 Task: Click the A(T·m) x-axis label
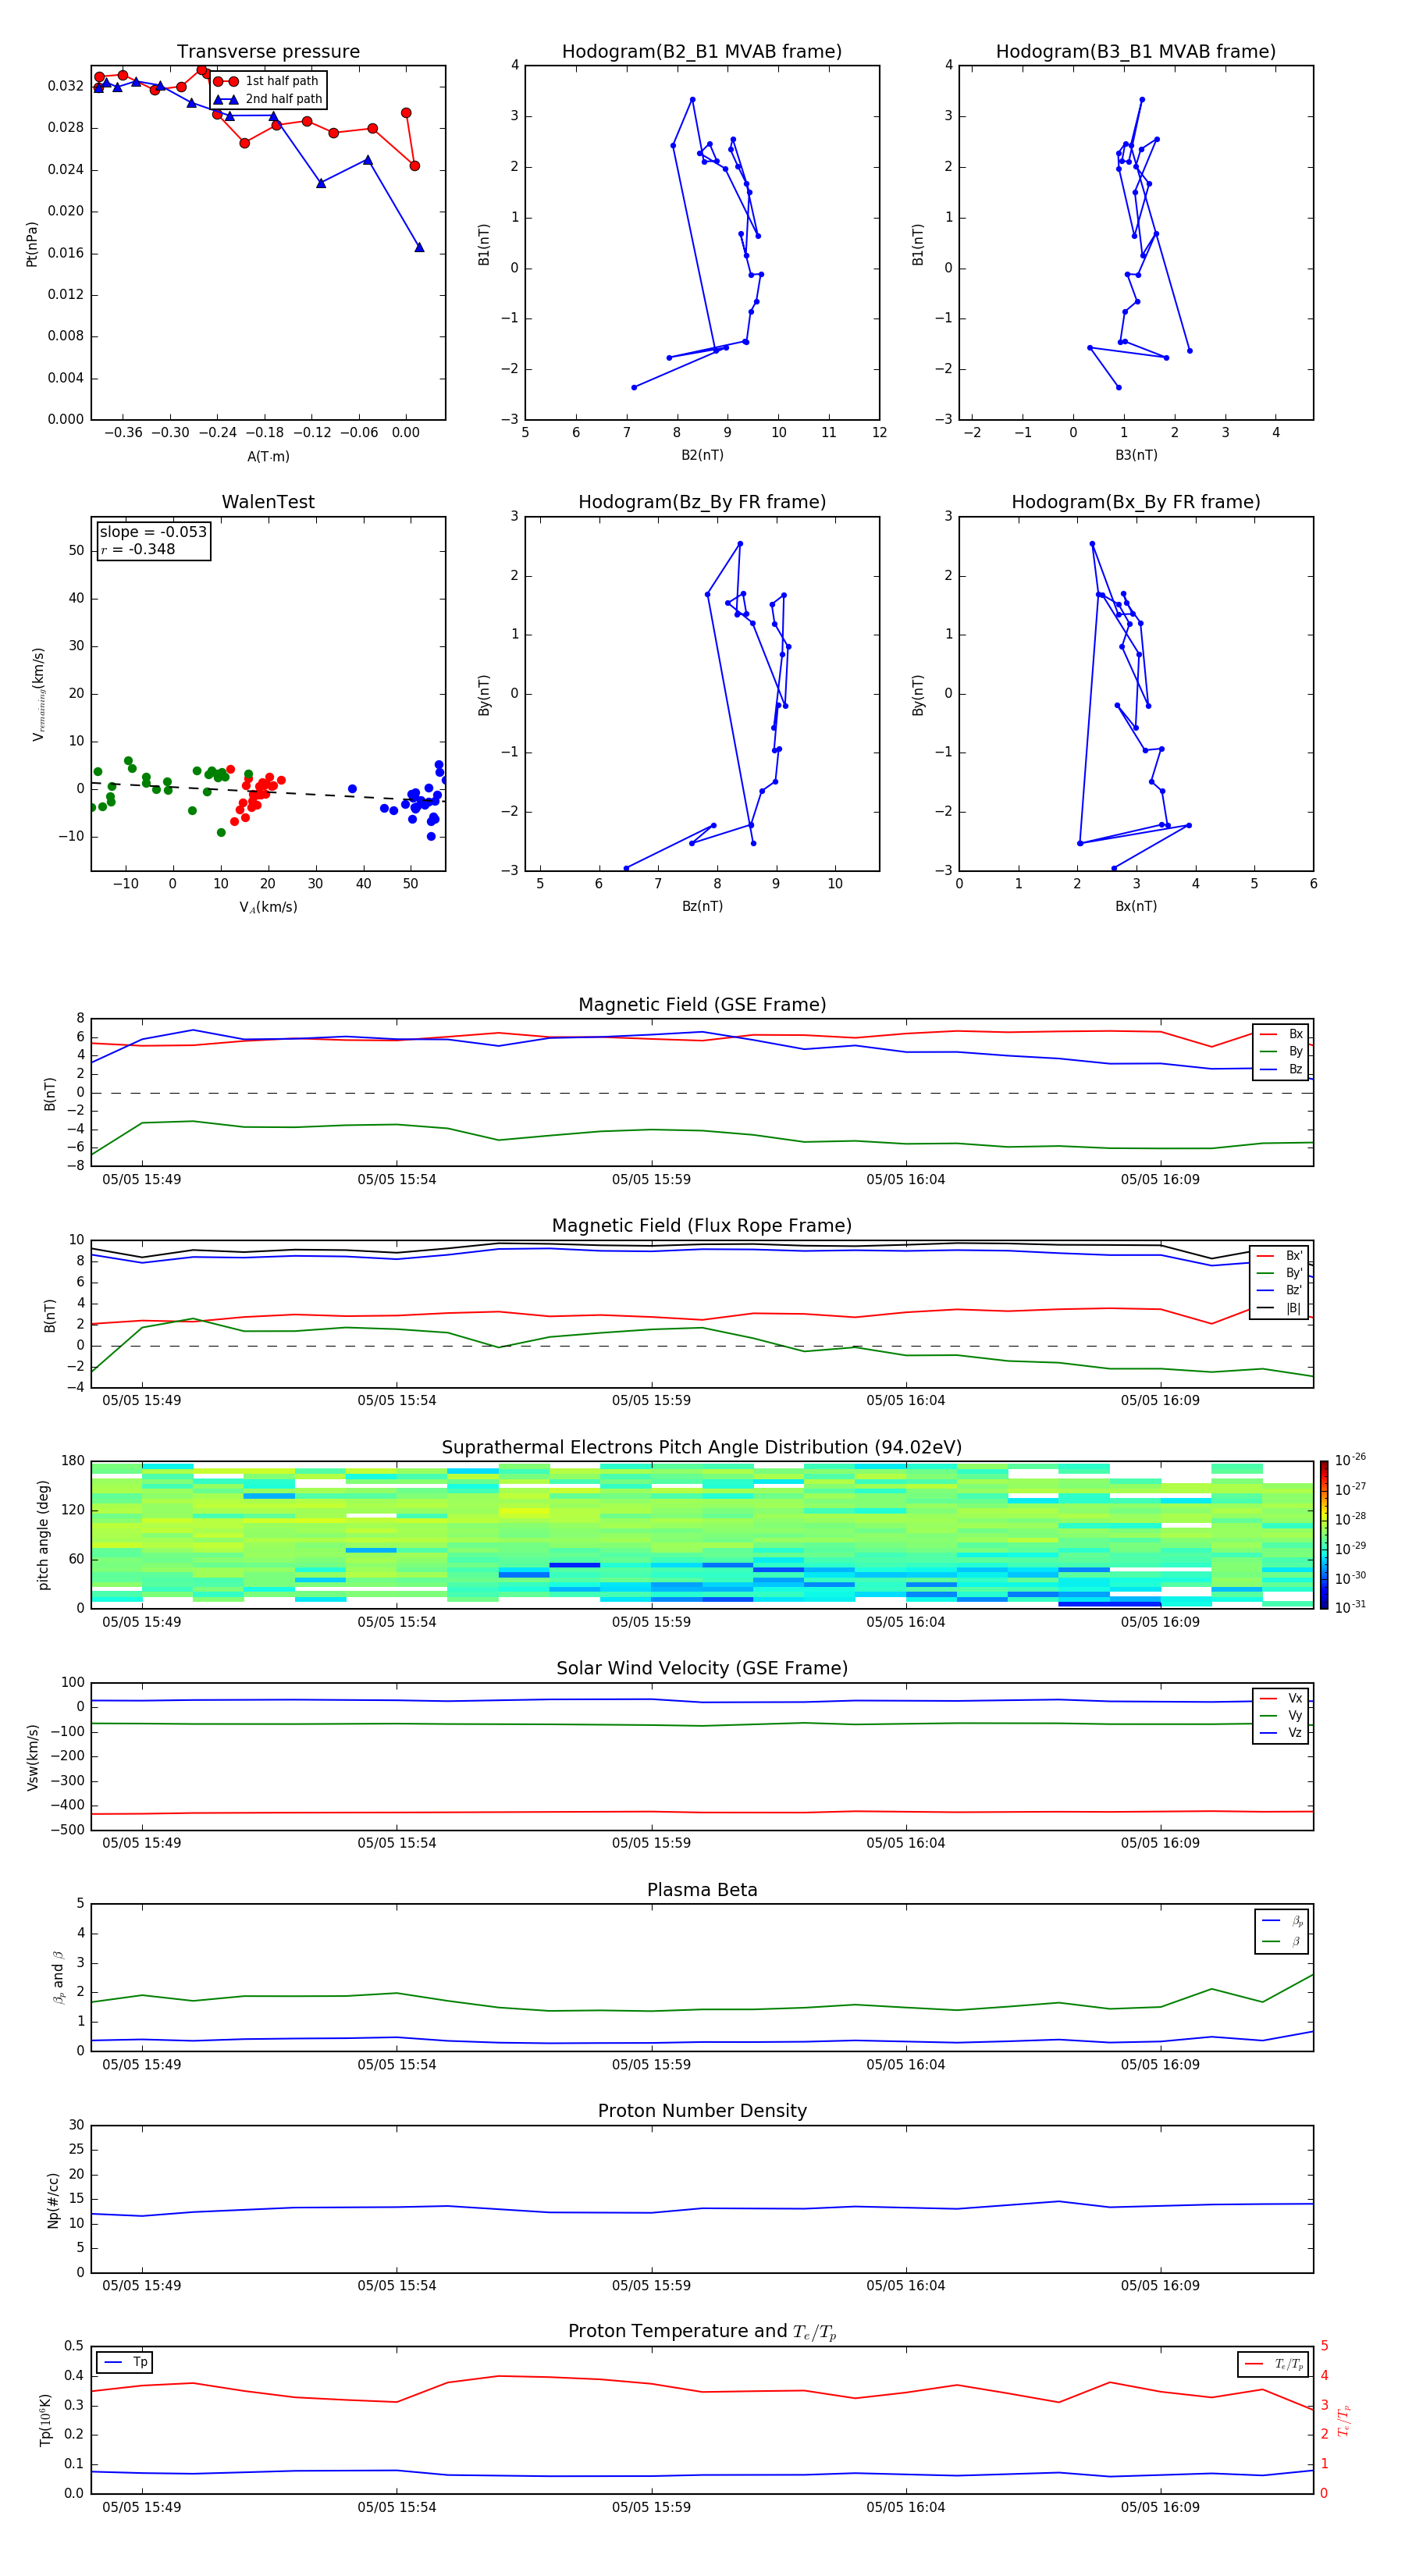click(x=268, y=457)
